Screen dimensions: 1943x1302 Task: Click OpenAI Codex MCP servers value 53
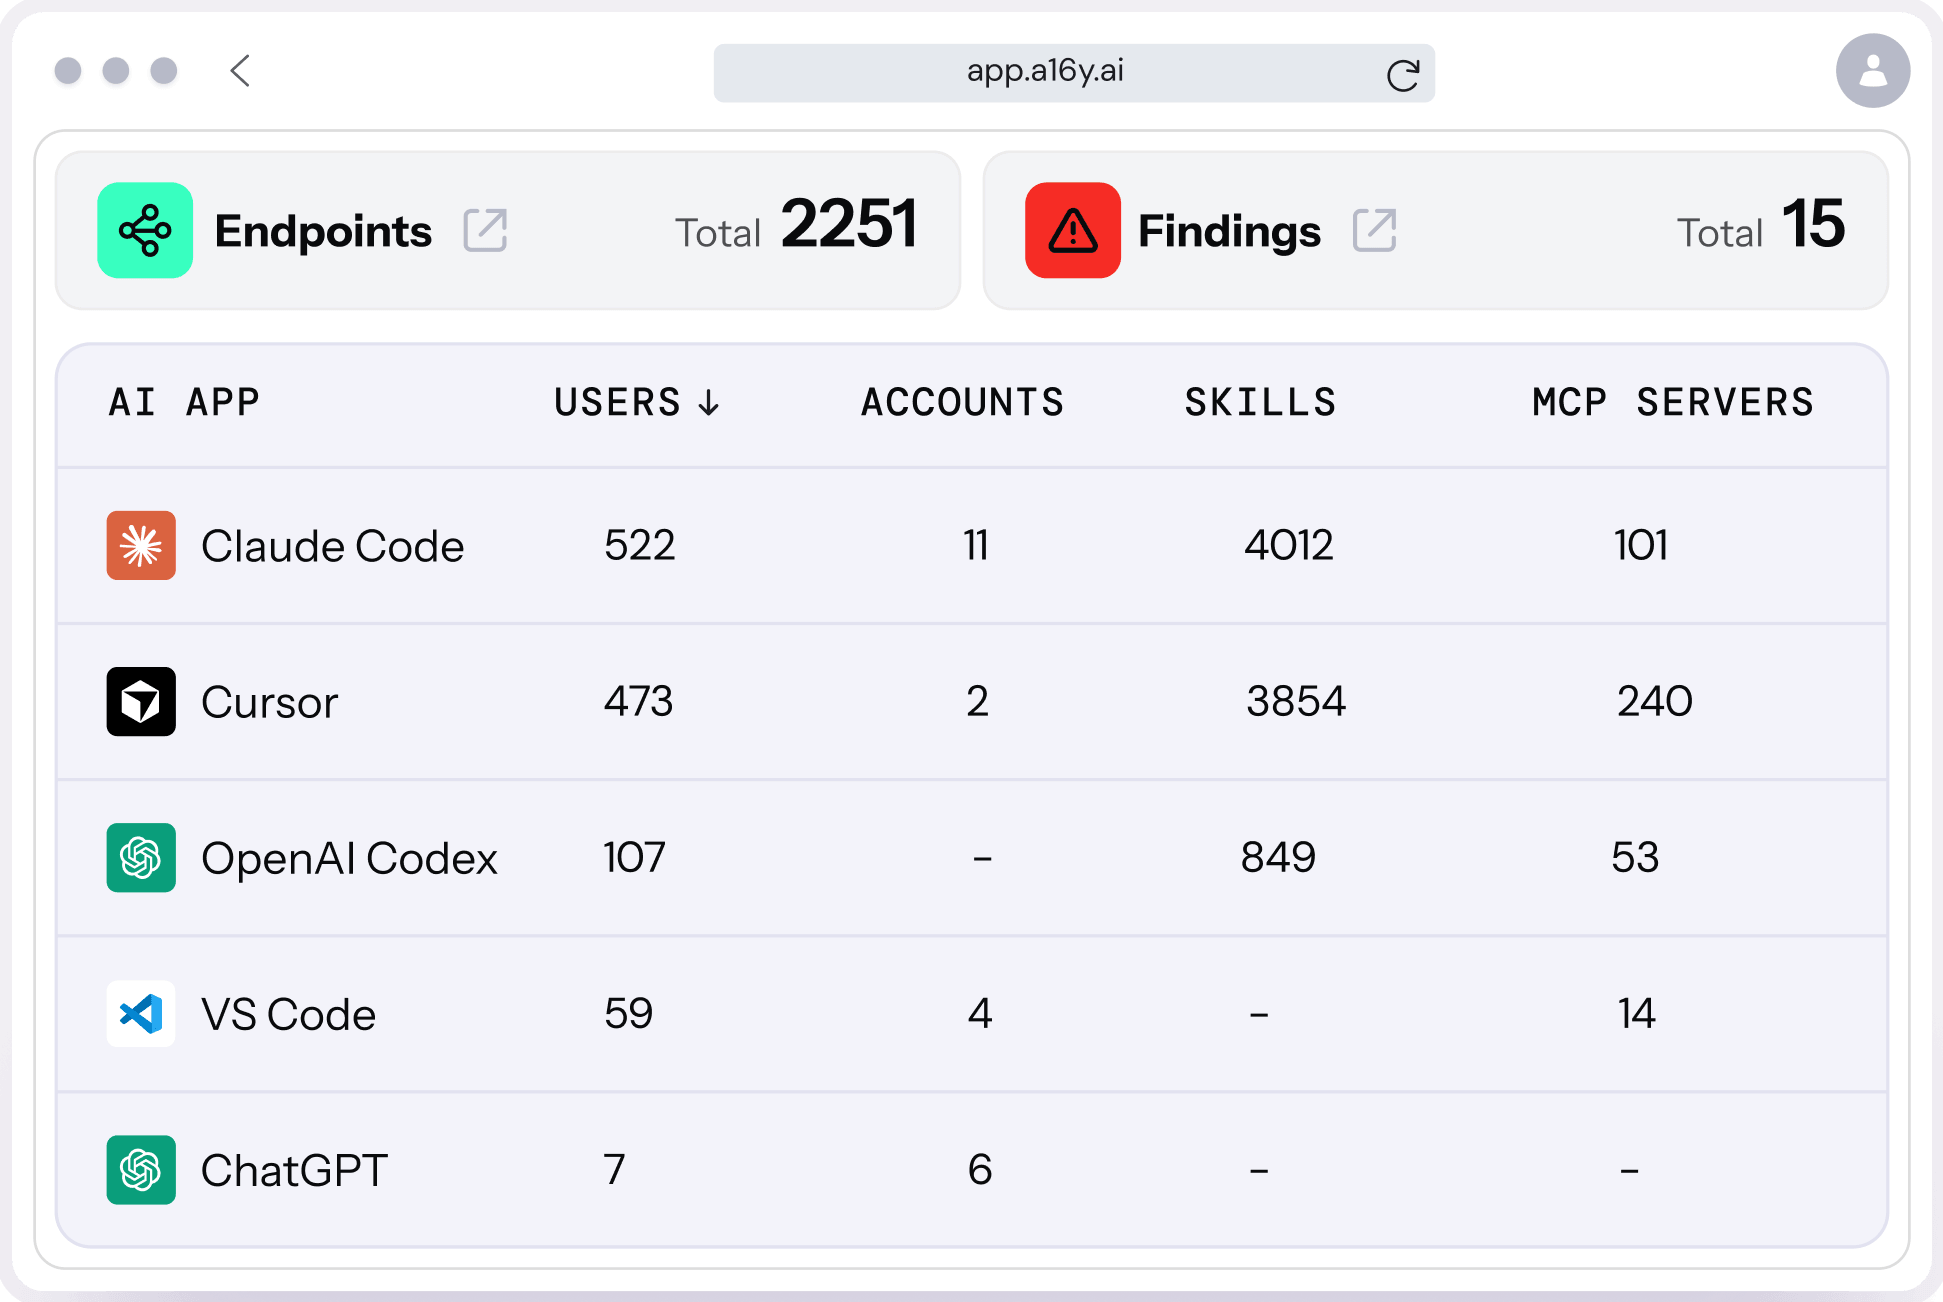1635,857
